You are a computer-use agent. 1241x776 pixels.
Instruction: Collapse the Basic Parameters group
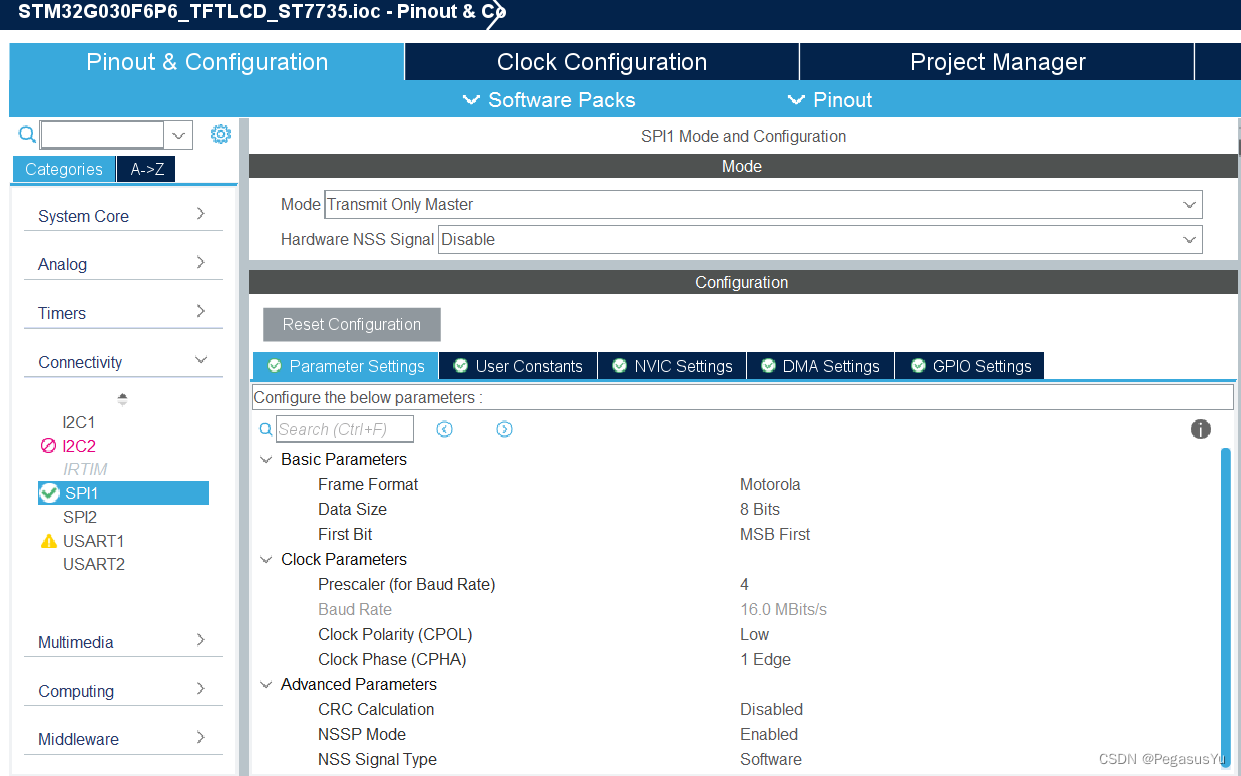tap(266, 460)
